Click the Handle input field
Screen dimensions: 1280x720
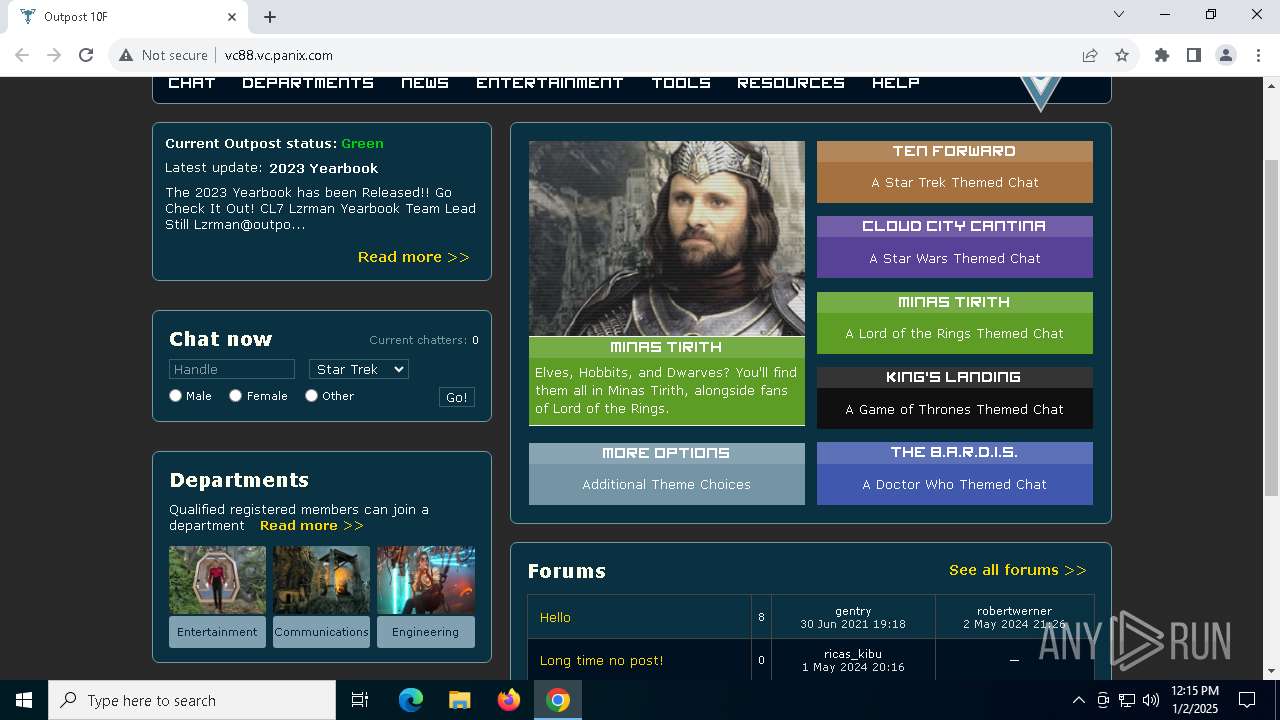232,369
